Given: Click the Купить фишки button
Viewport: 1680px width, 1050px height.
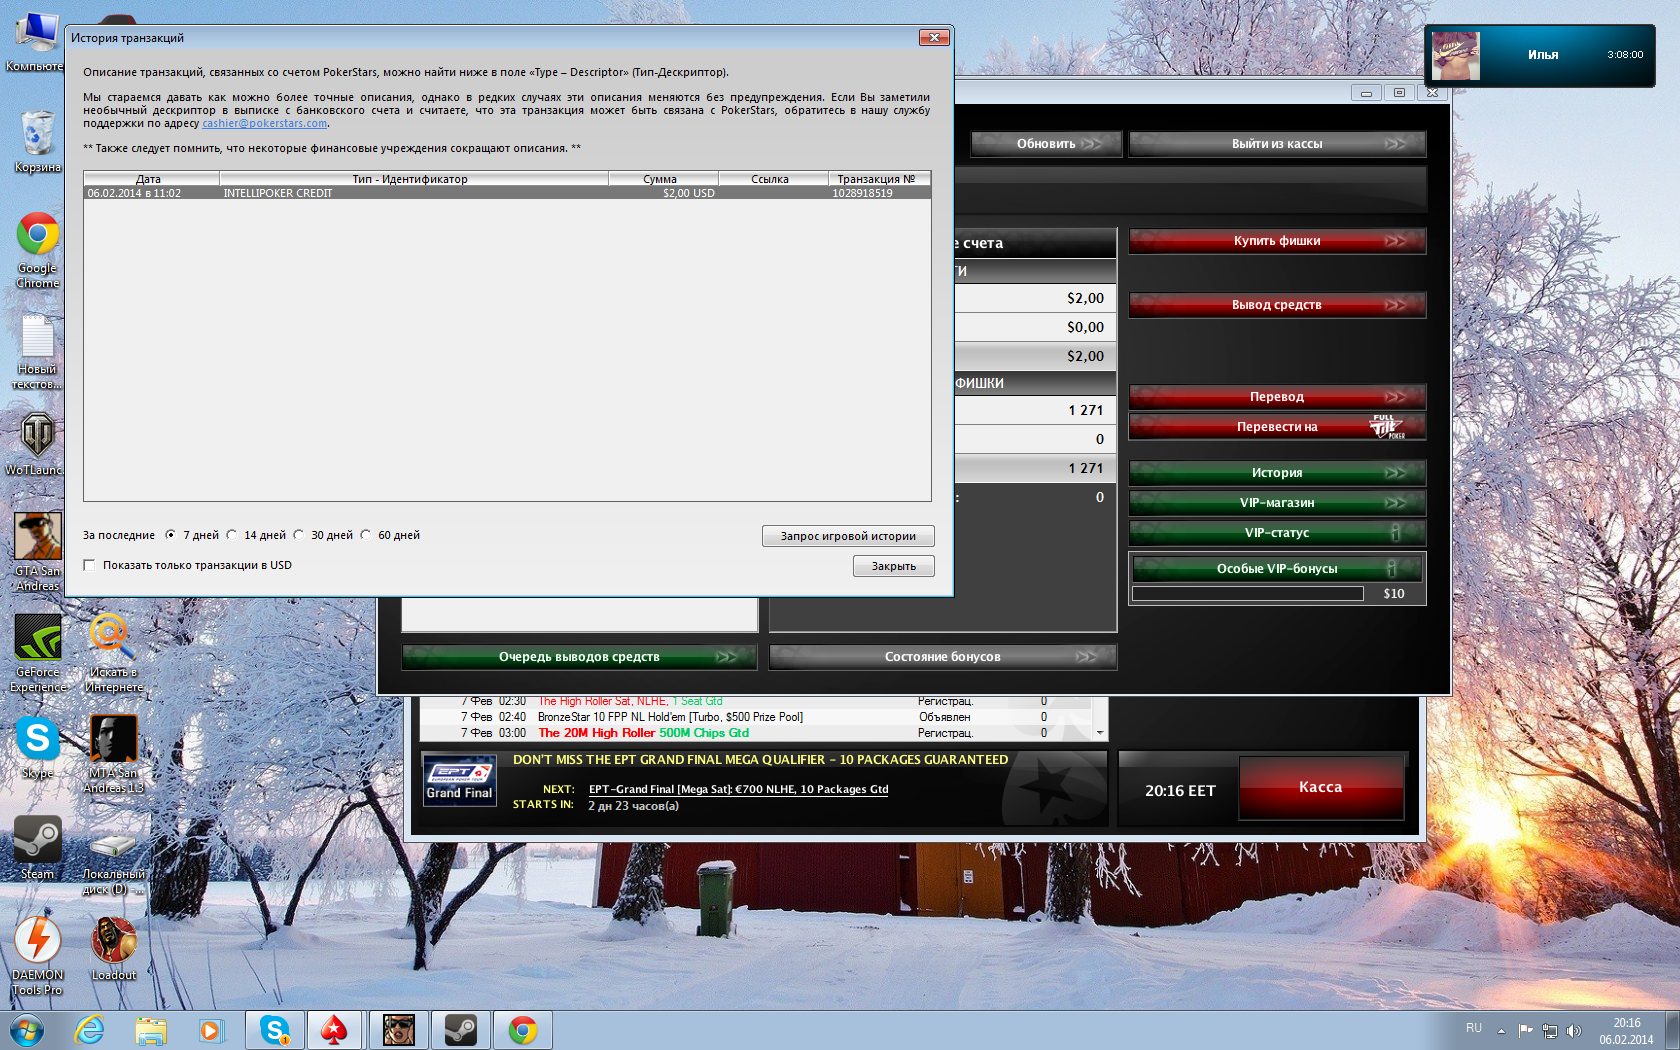Looking at the screenshot, I should coord(1277,241).
